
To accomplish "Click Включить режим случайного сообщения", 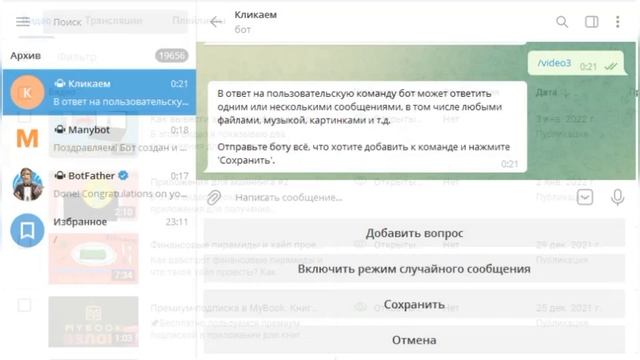I will (x=414, y=269).
